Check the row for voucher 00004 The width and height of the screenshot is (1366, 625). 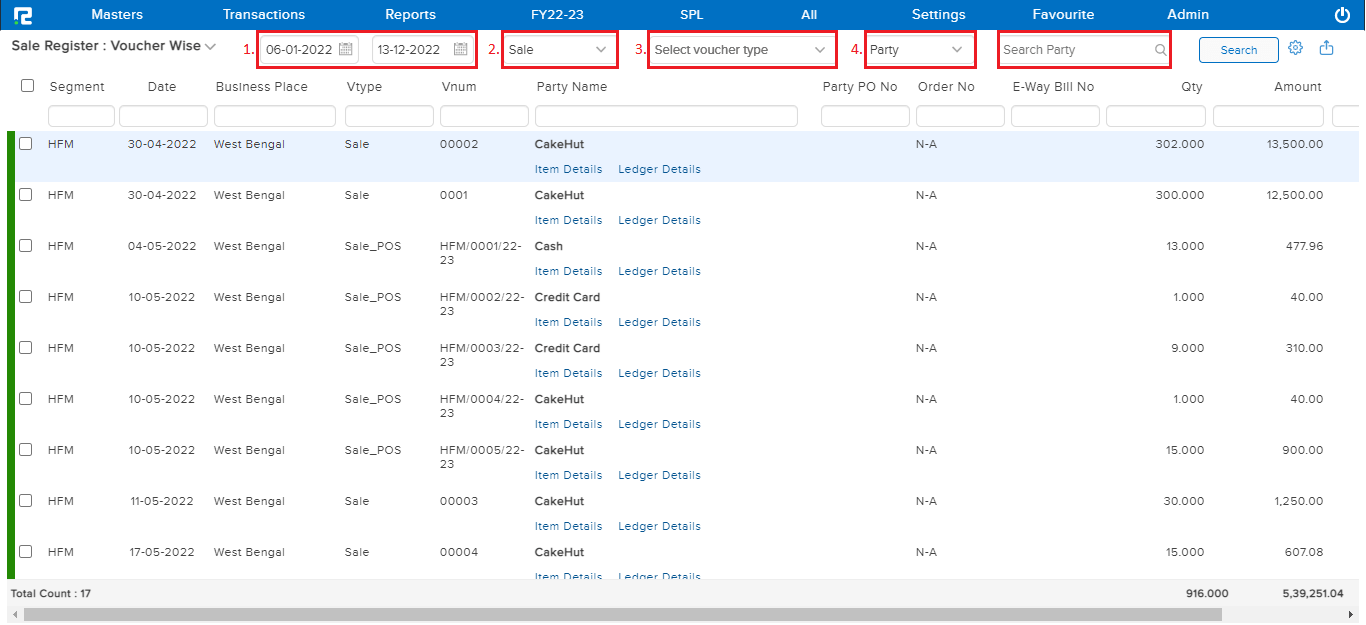[26, 551]
